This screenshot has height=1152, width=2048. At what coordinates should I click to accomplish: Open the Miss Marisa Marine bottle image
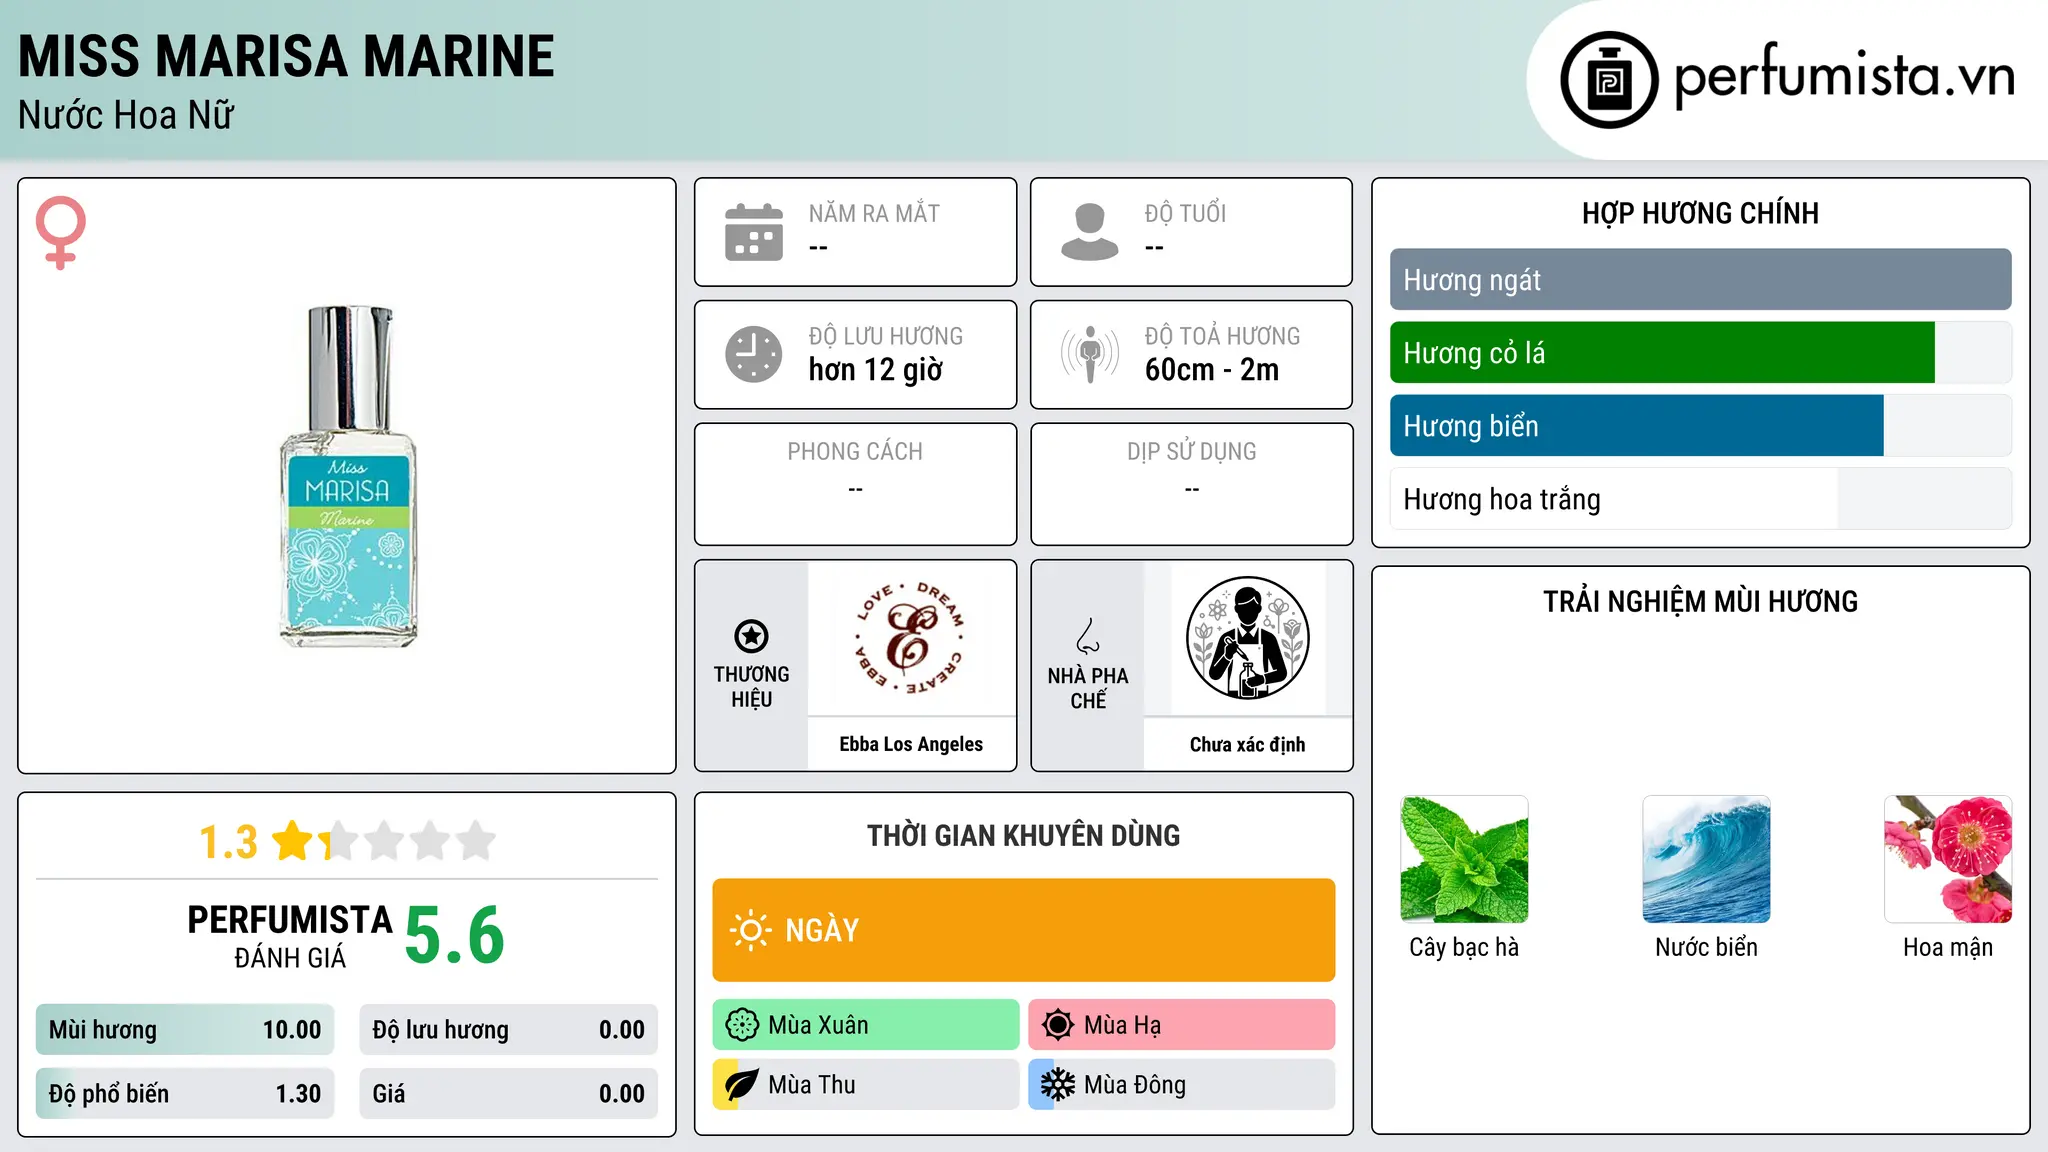348,476
